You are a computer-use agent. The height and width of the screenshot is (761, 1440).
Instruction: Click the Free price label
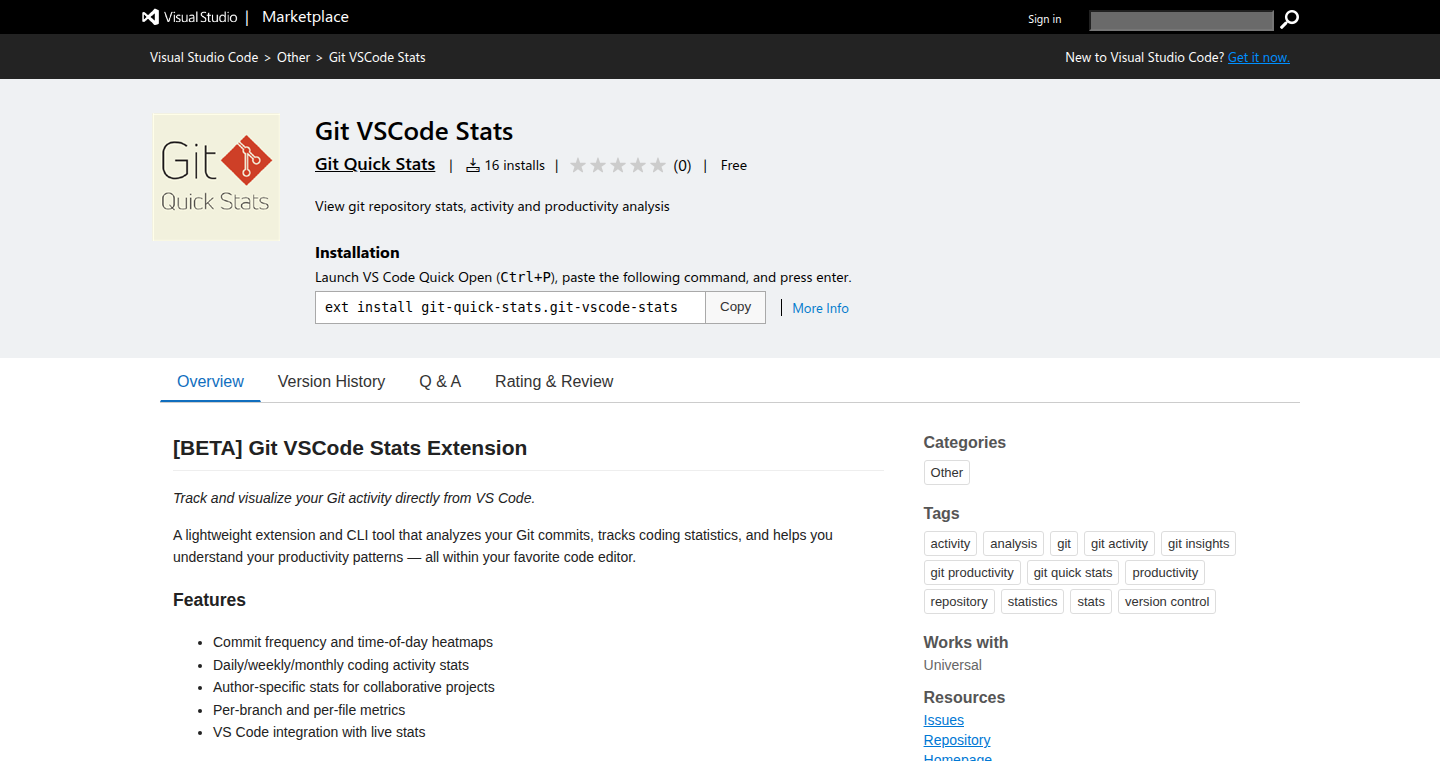pos(734,166)
